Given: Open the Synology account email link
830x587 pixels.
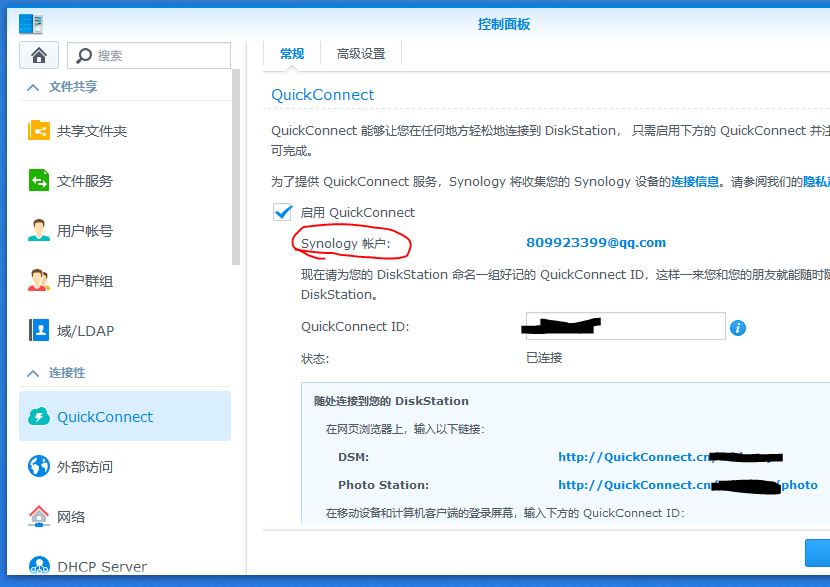Looking at the screenshot, I should click(x=596, y=242).
